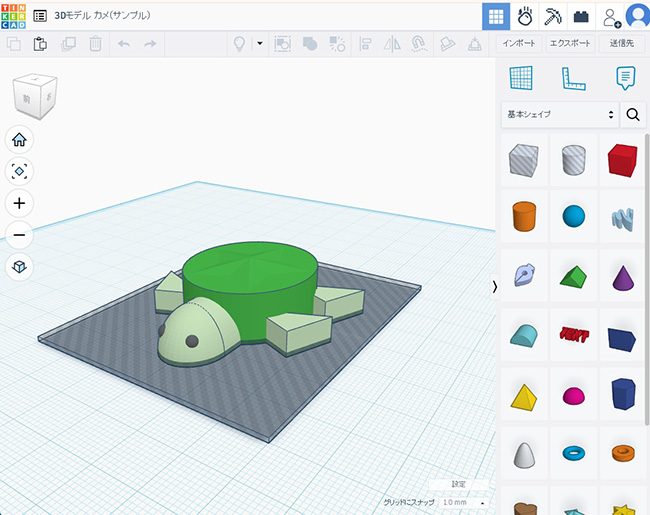Image resolution: width=650 pixels, height=515 pixels.
Task: Click the zoom in plus button
Action: 19,203
